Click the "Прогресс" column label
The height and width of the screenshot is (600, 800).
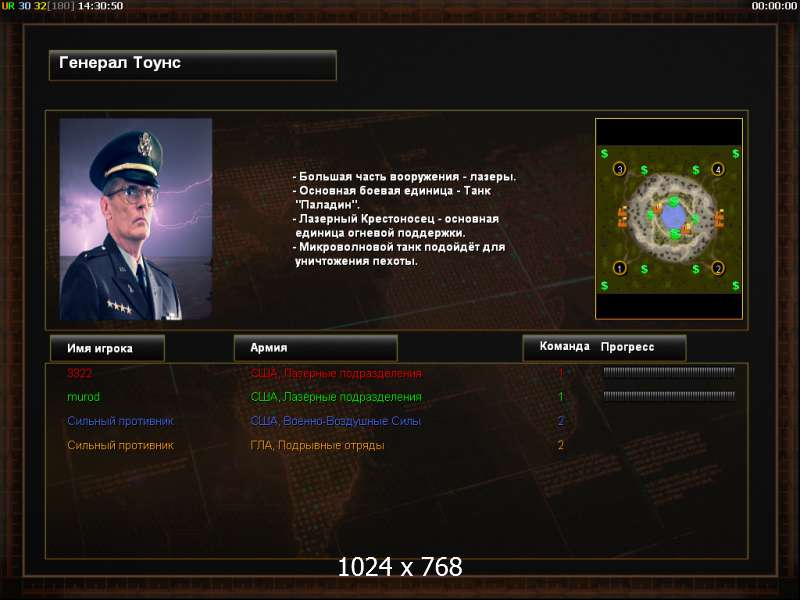[627, 347]
